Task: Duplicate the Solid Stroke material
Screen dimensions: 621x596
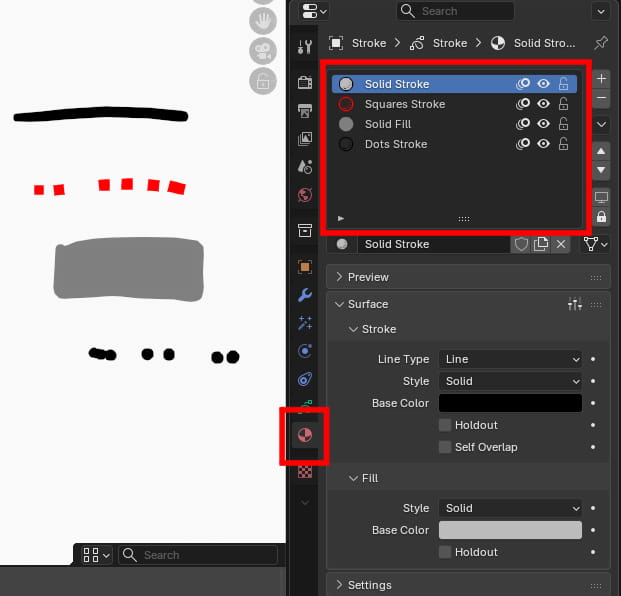Action: (x=541, y=244)
